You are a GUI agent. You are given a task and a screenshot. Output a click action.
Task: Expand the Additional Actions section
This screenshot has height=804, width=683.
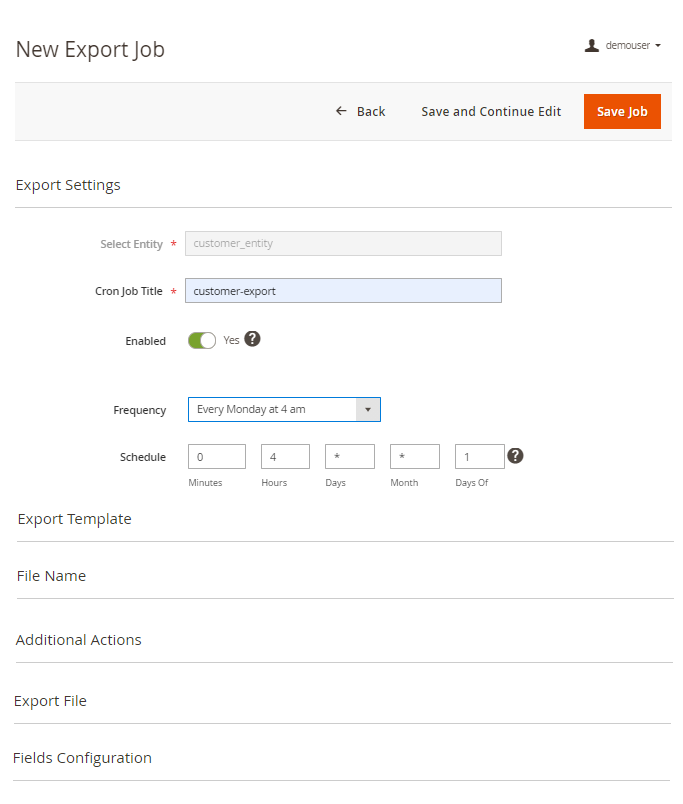point(79,640)
